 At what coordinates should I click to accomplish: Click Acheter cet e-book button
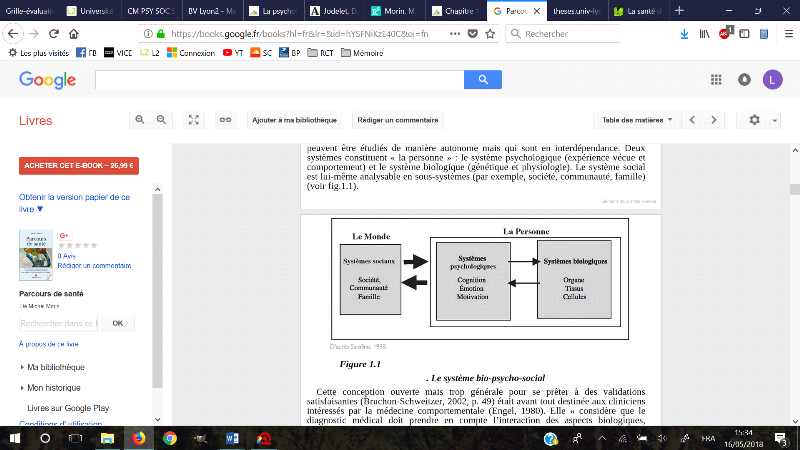(79, 166)
